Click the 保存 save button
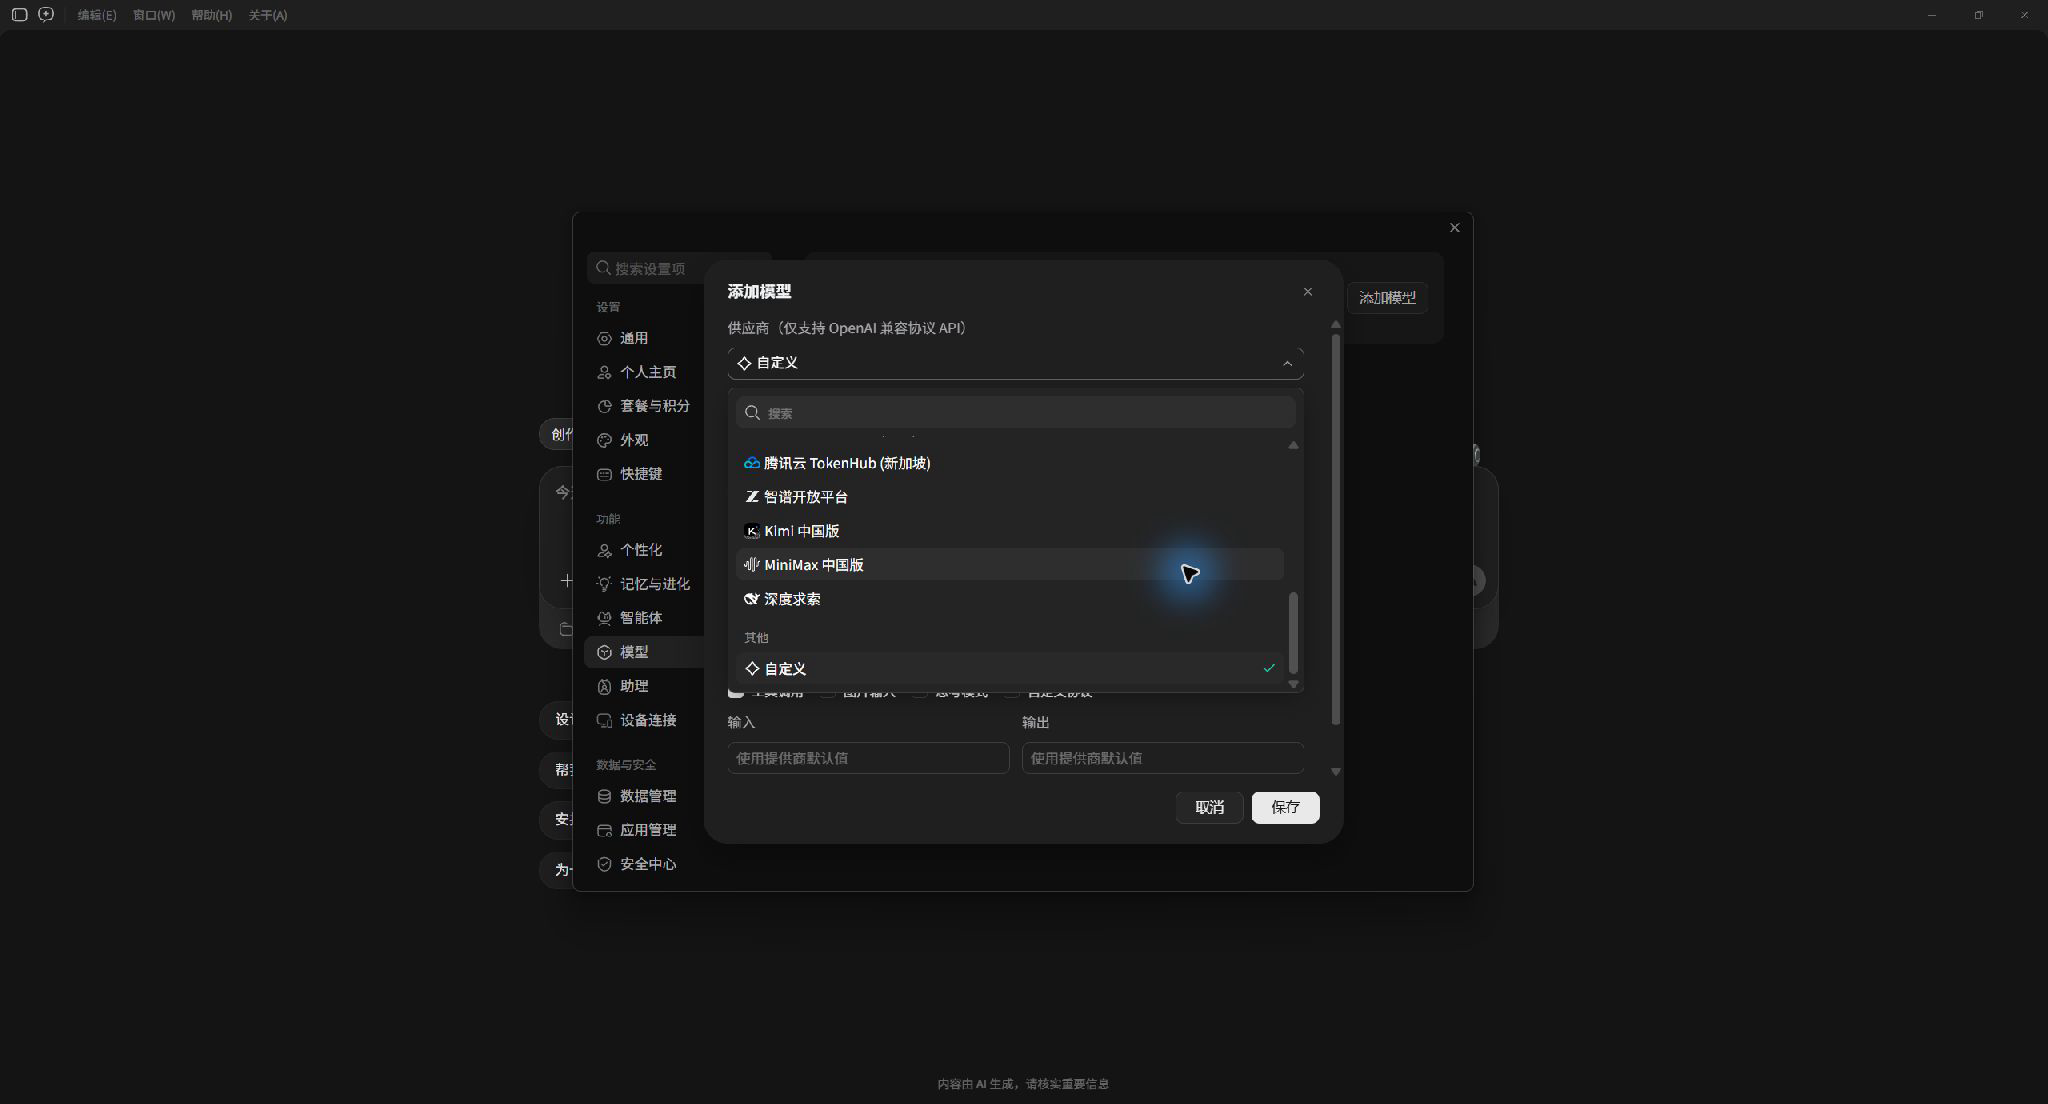The width and height of the screenshot is (2048, 1104). (x=1285, y=807)
